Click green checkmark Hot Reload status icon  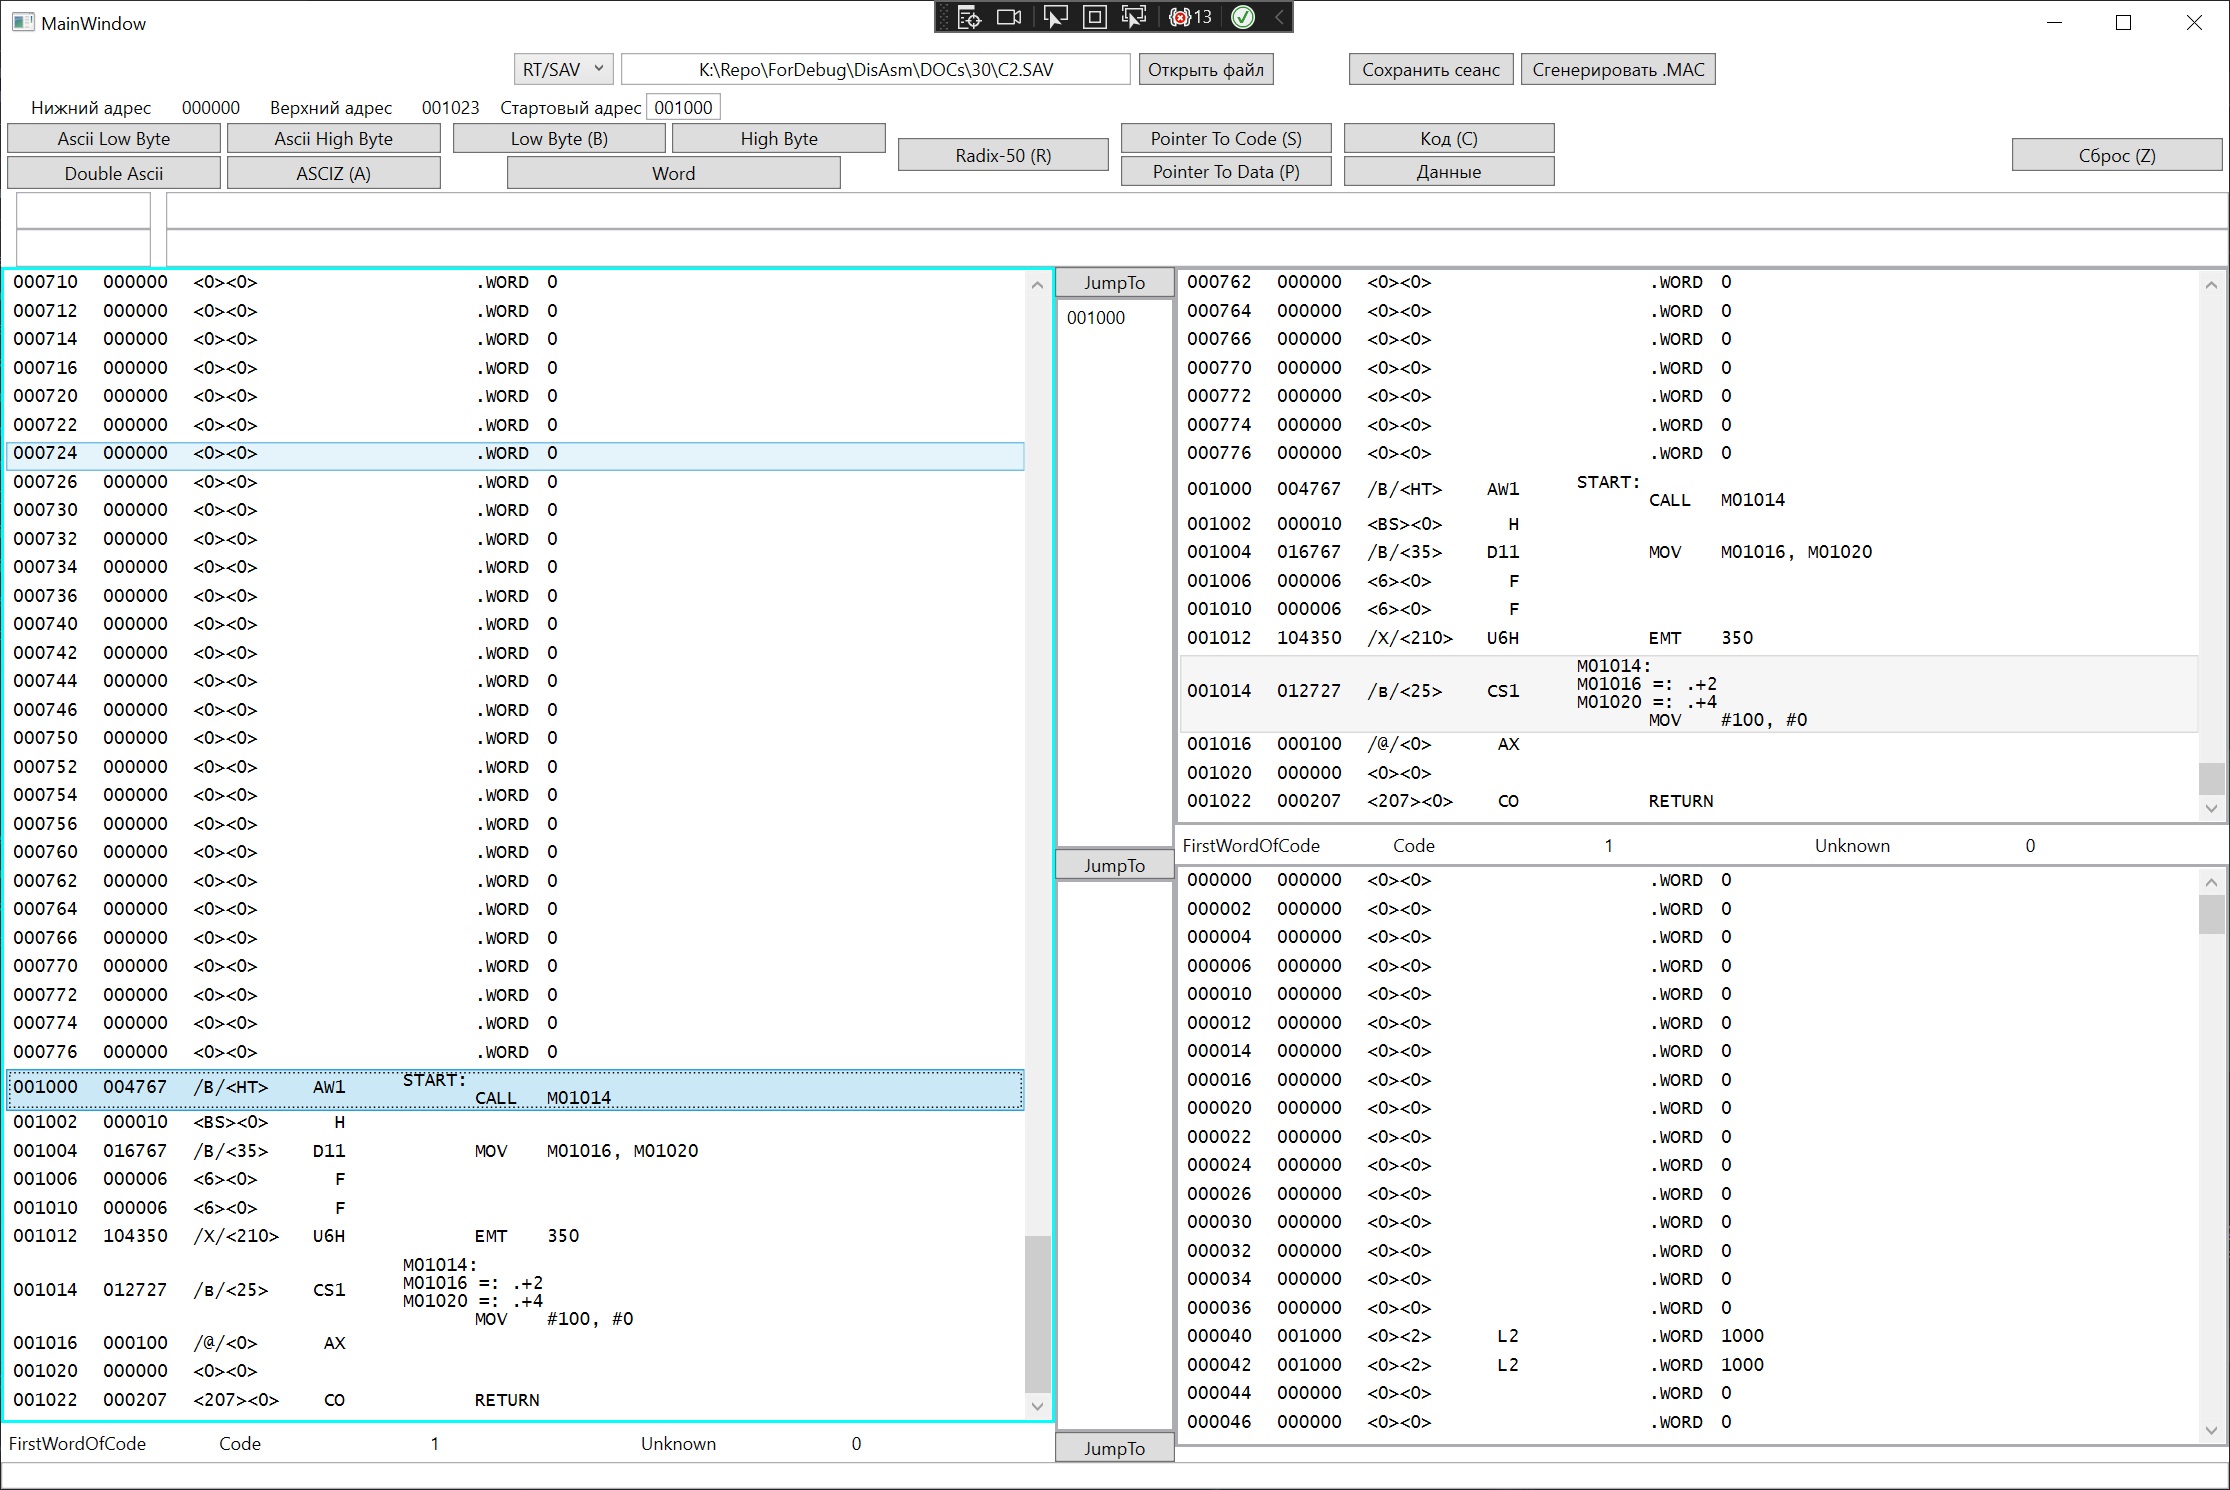coord(1243,17)
